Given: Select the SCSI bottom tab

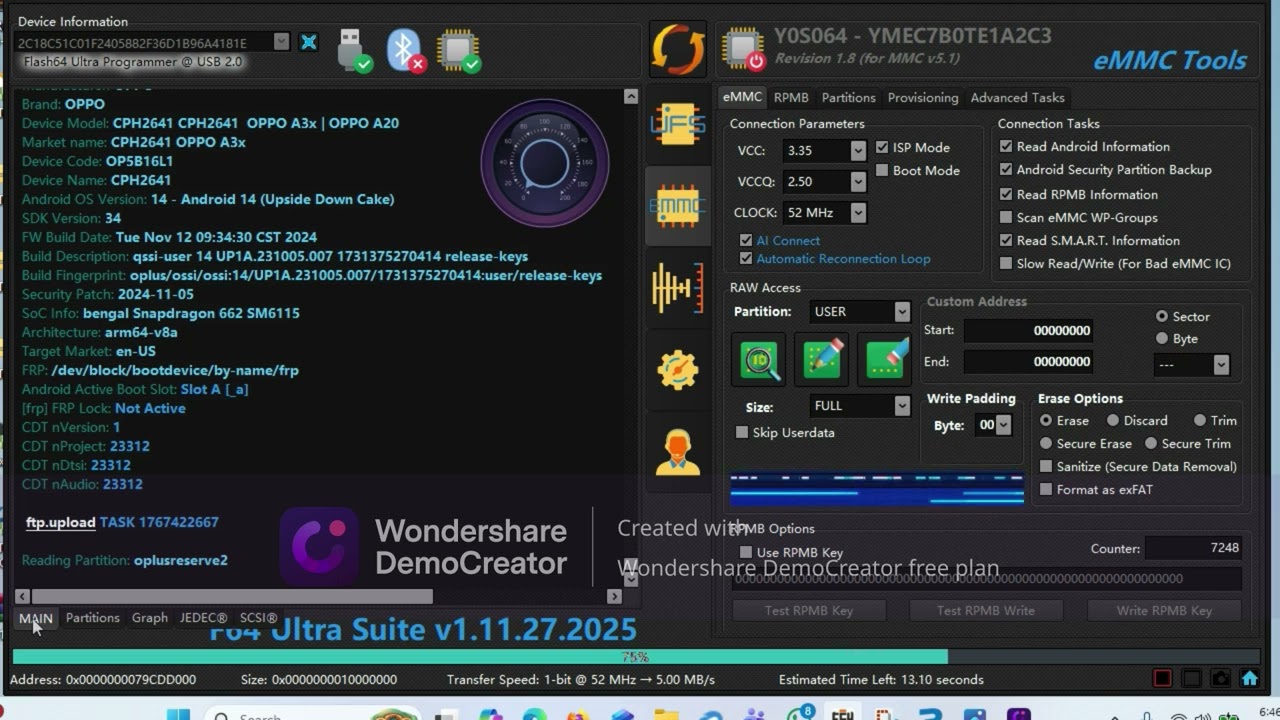Looking at the screenshot, I should pyautogui.click(x=258, y=618).
